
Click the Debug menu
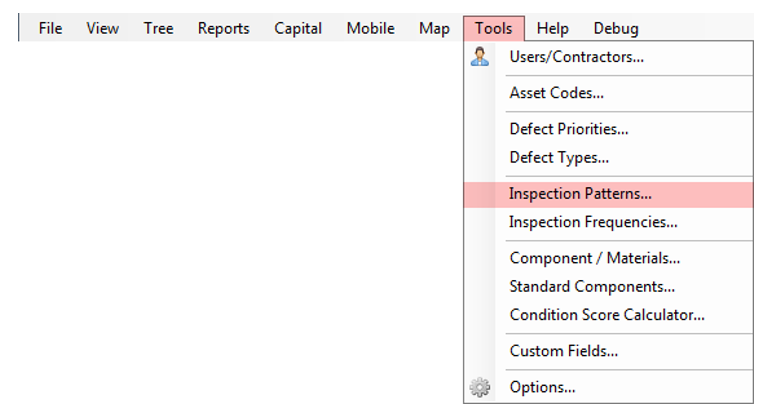(615, 28)
